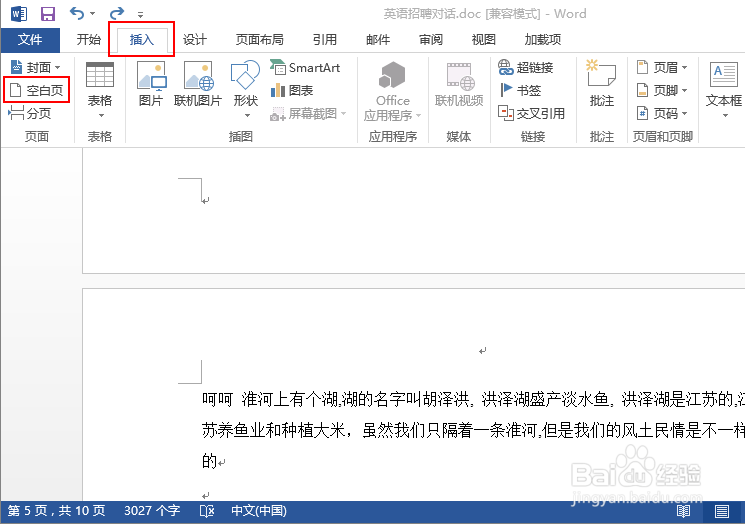Open the 加载项 tab
The width and height of the screenshot is (745, 524).
tap(543, 39)
